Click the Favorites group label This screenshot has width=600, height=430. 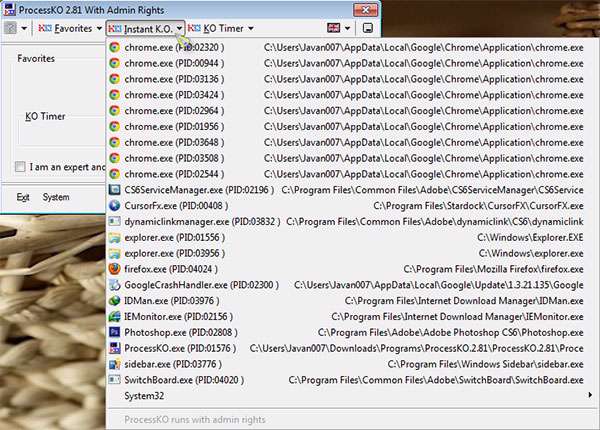[36, 59]
